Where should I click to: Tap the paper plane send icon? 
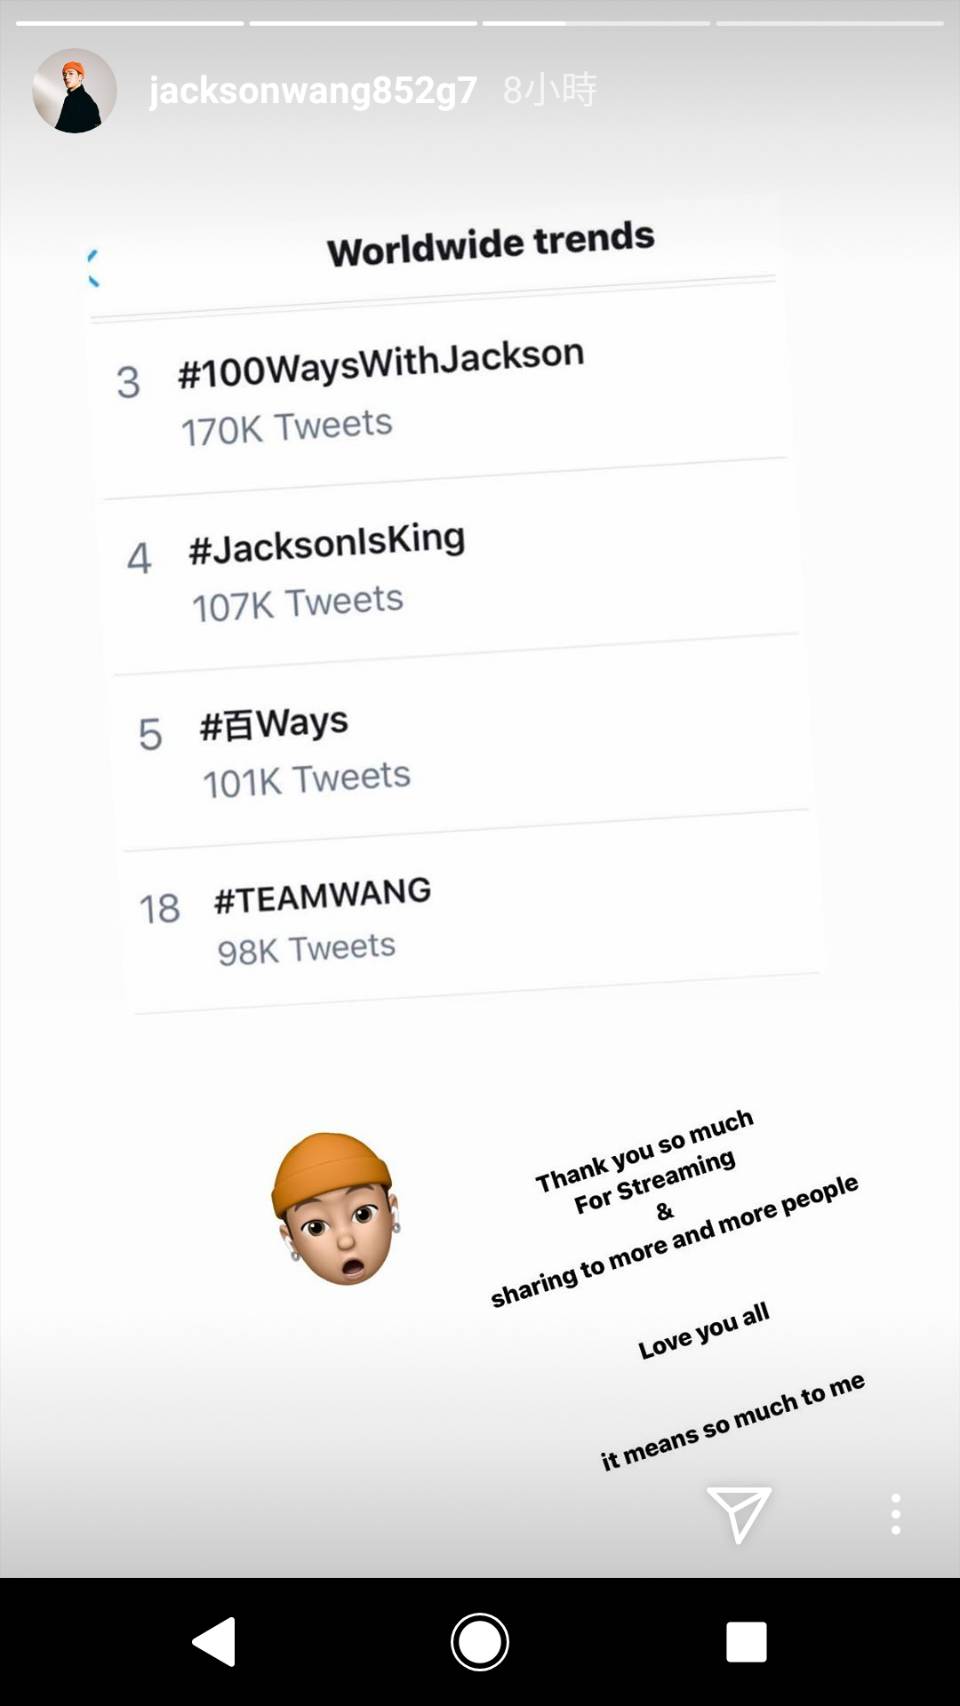tap(738, 1513)
